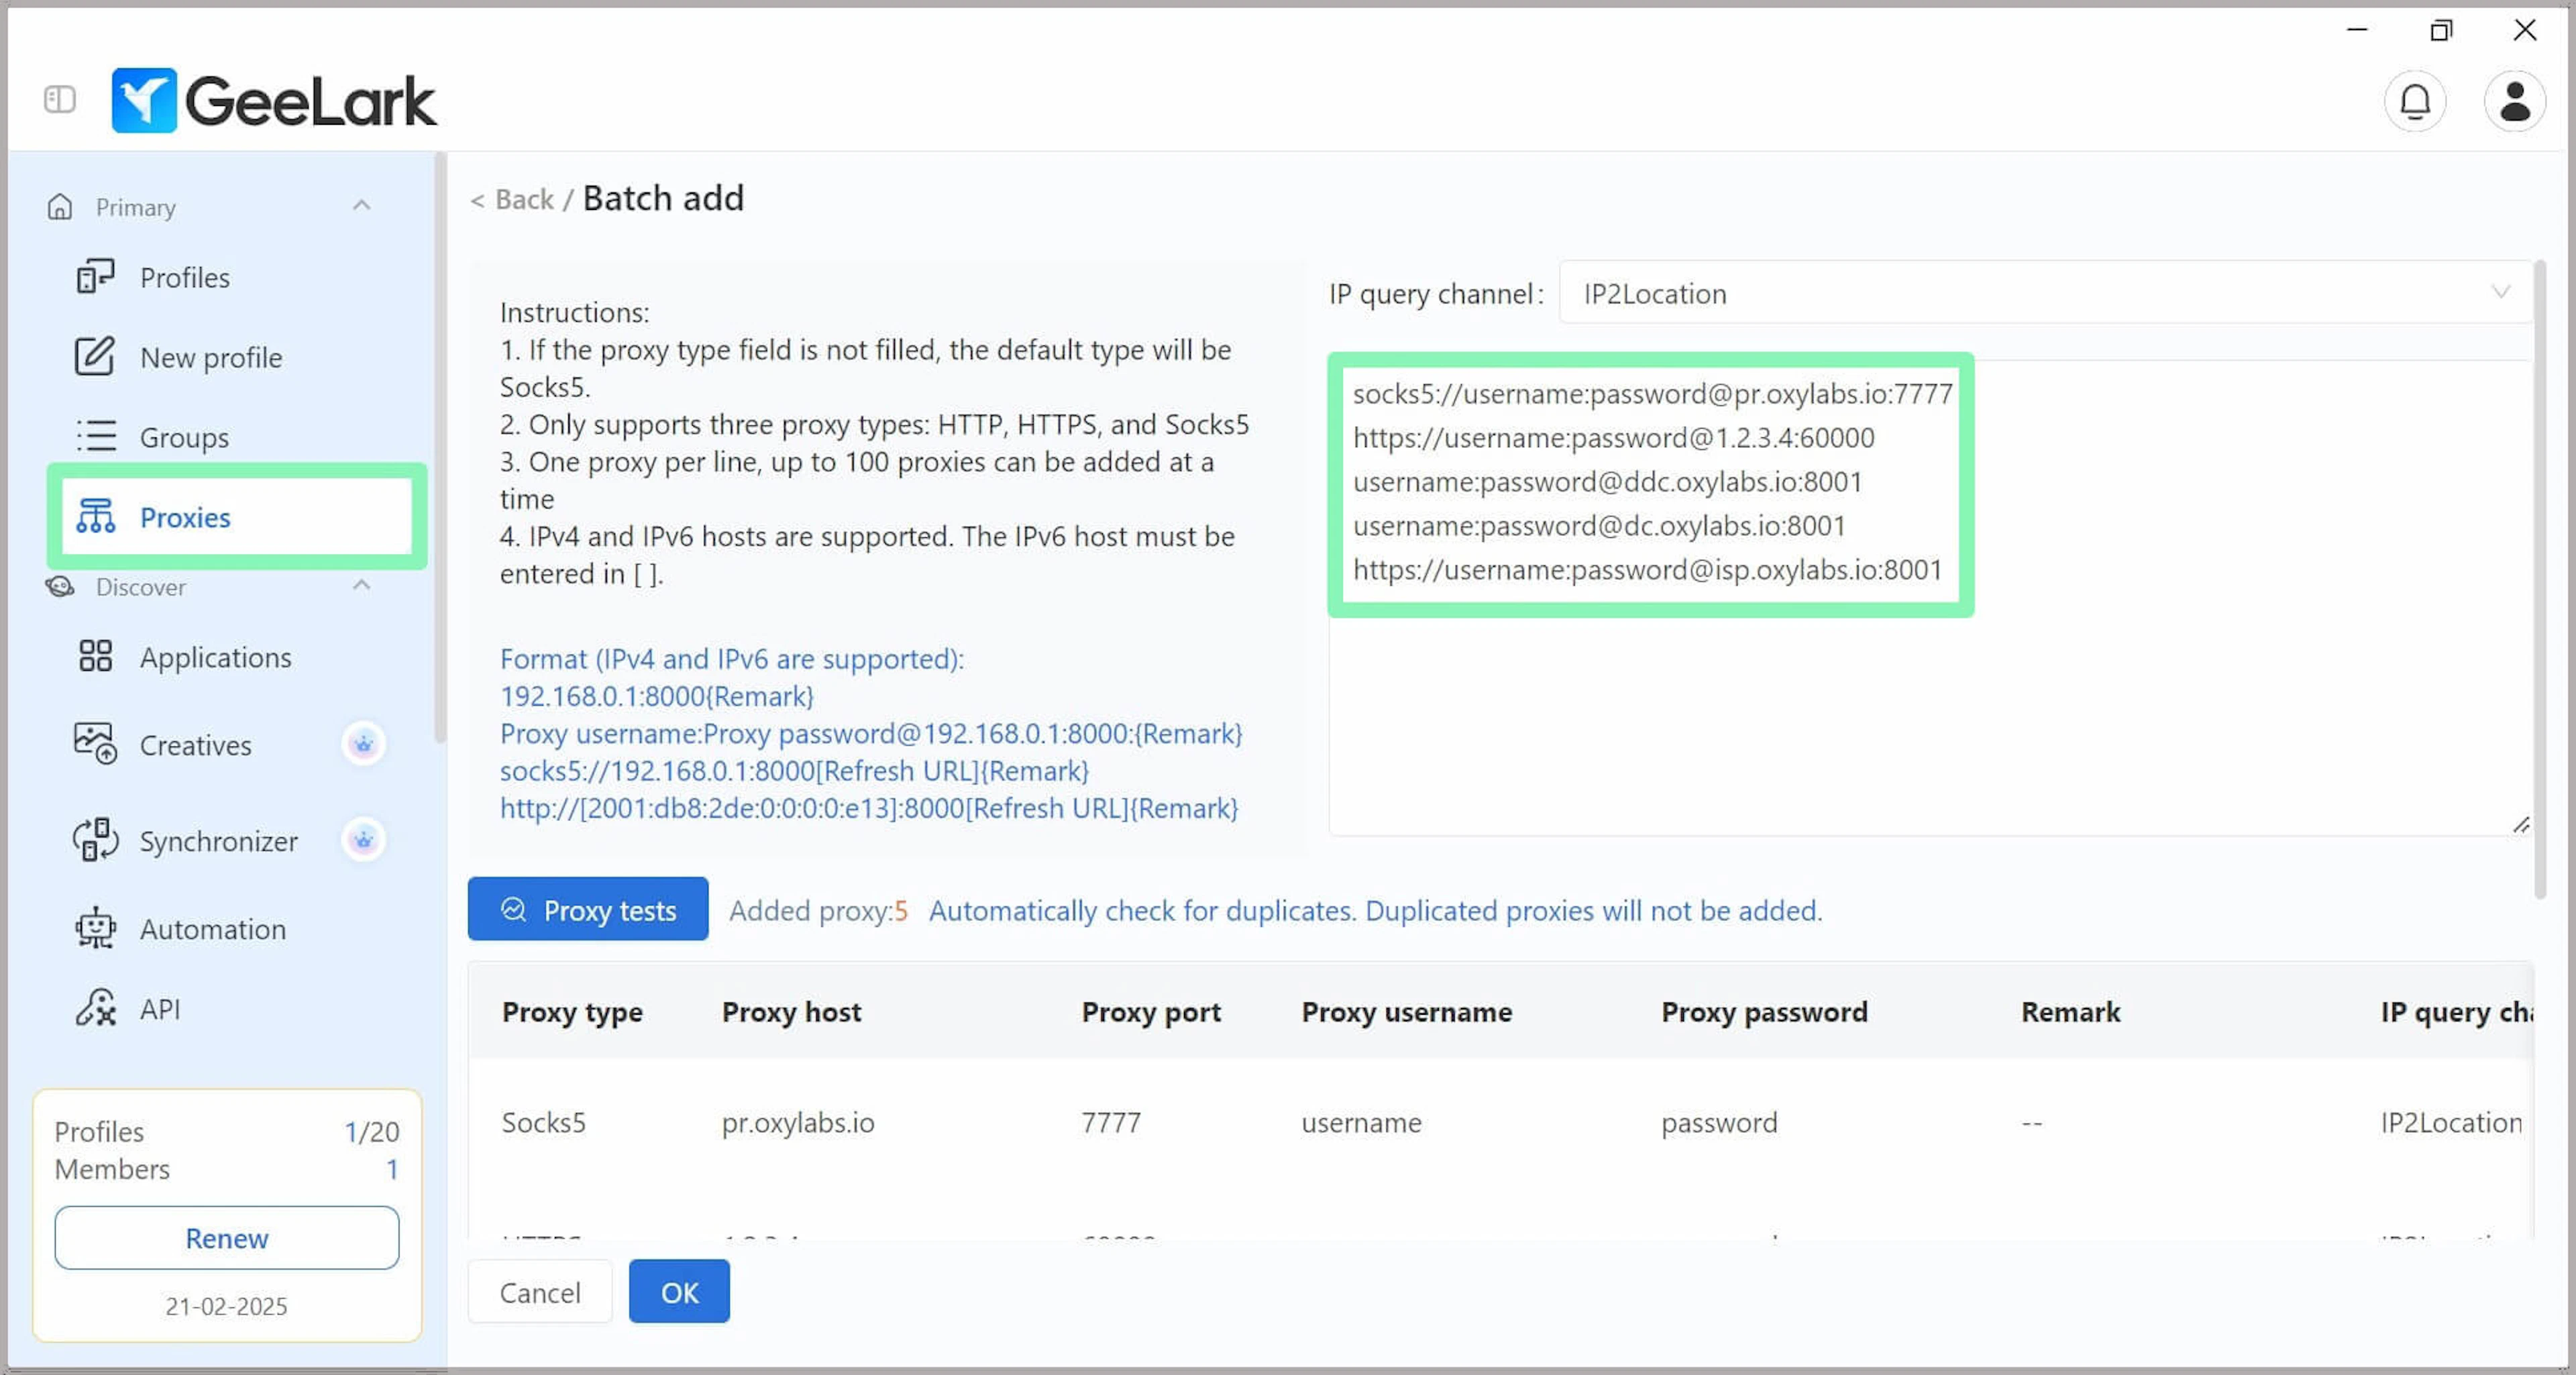Toggle the sidebar collapse icon
The width and height of the screenshot is (2576, 1375).
tap(60, 99)
